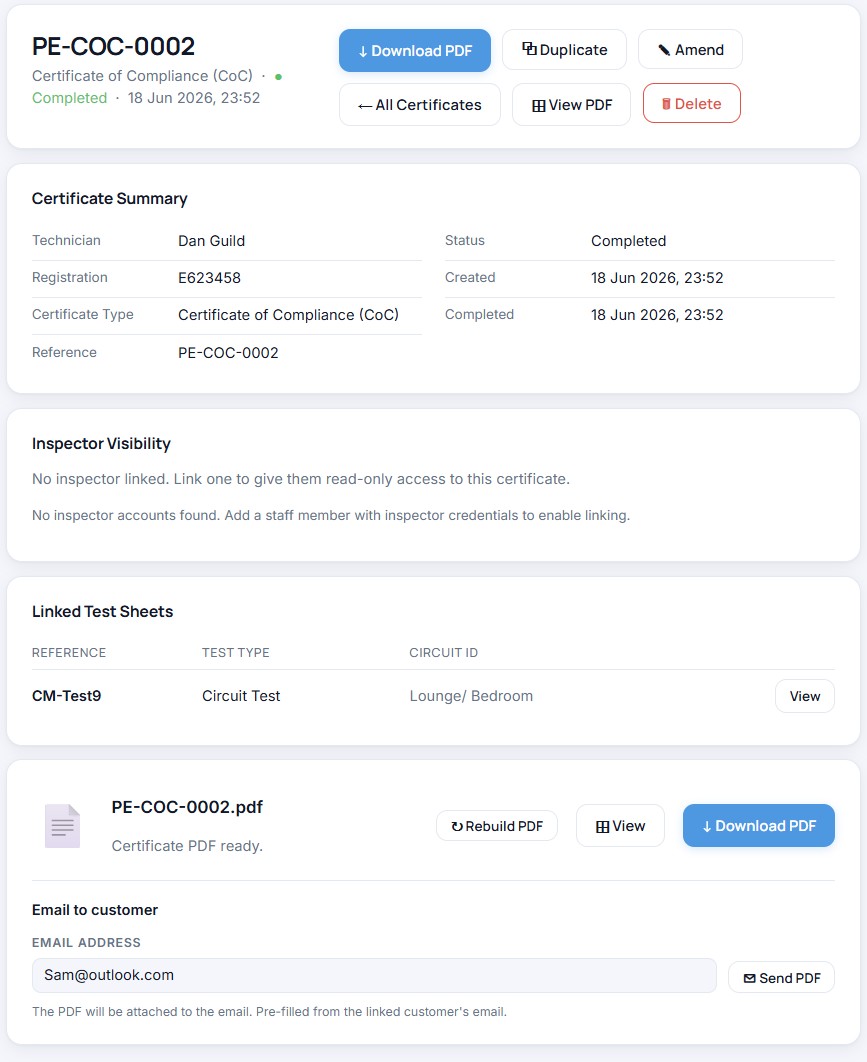Duplicate this certificate
The image size is (867, 1062).
click(564, 49)
